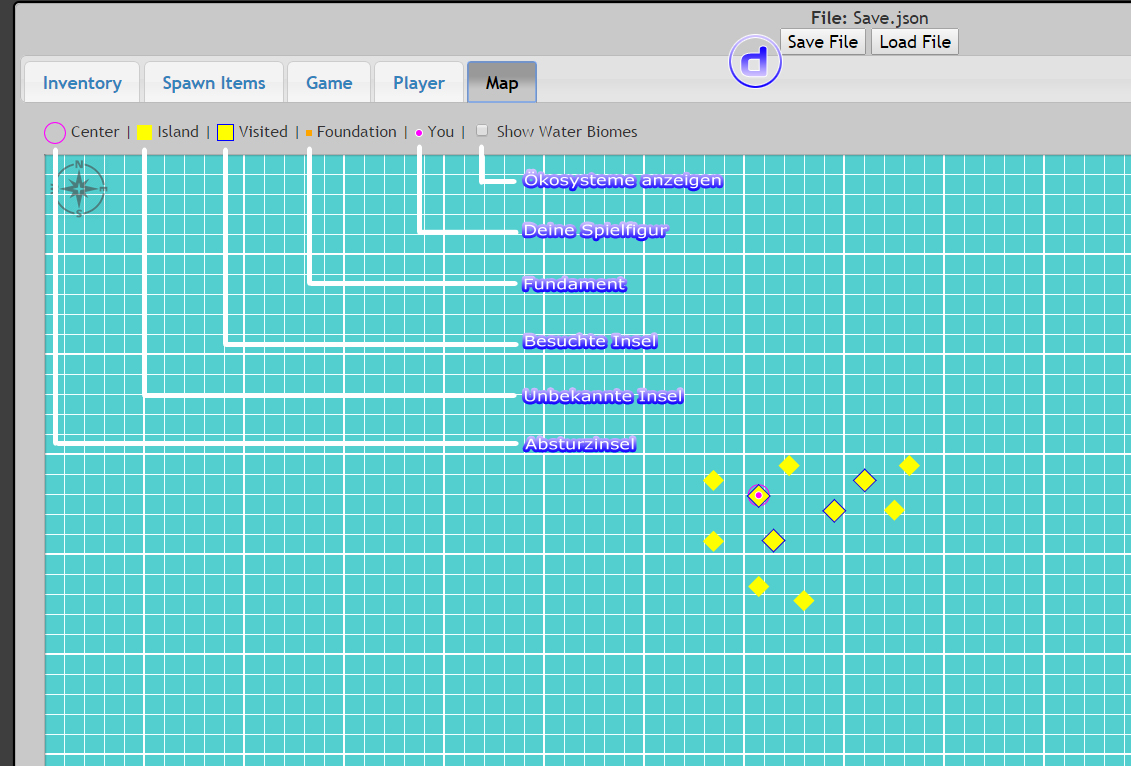Open the Inventory tab
This screenshot has width=1131, height=766.
pyautogui.click(x=82, y=83)
